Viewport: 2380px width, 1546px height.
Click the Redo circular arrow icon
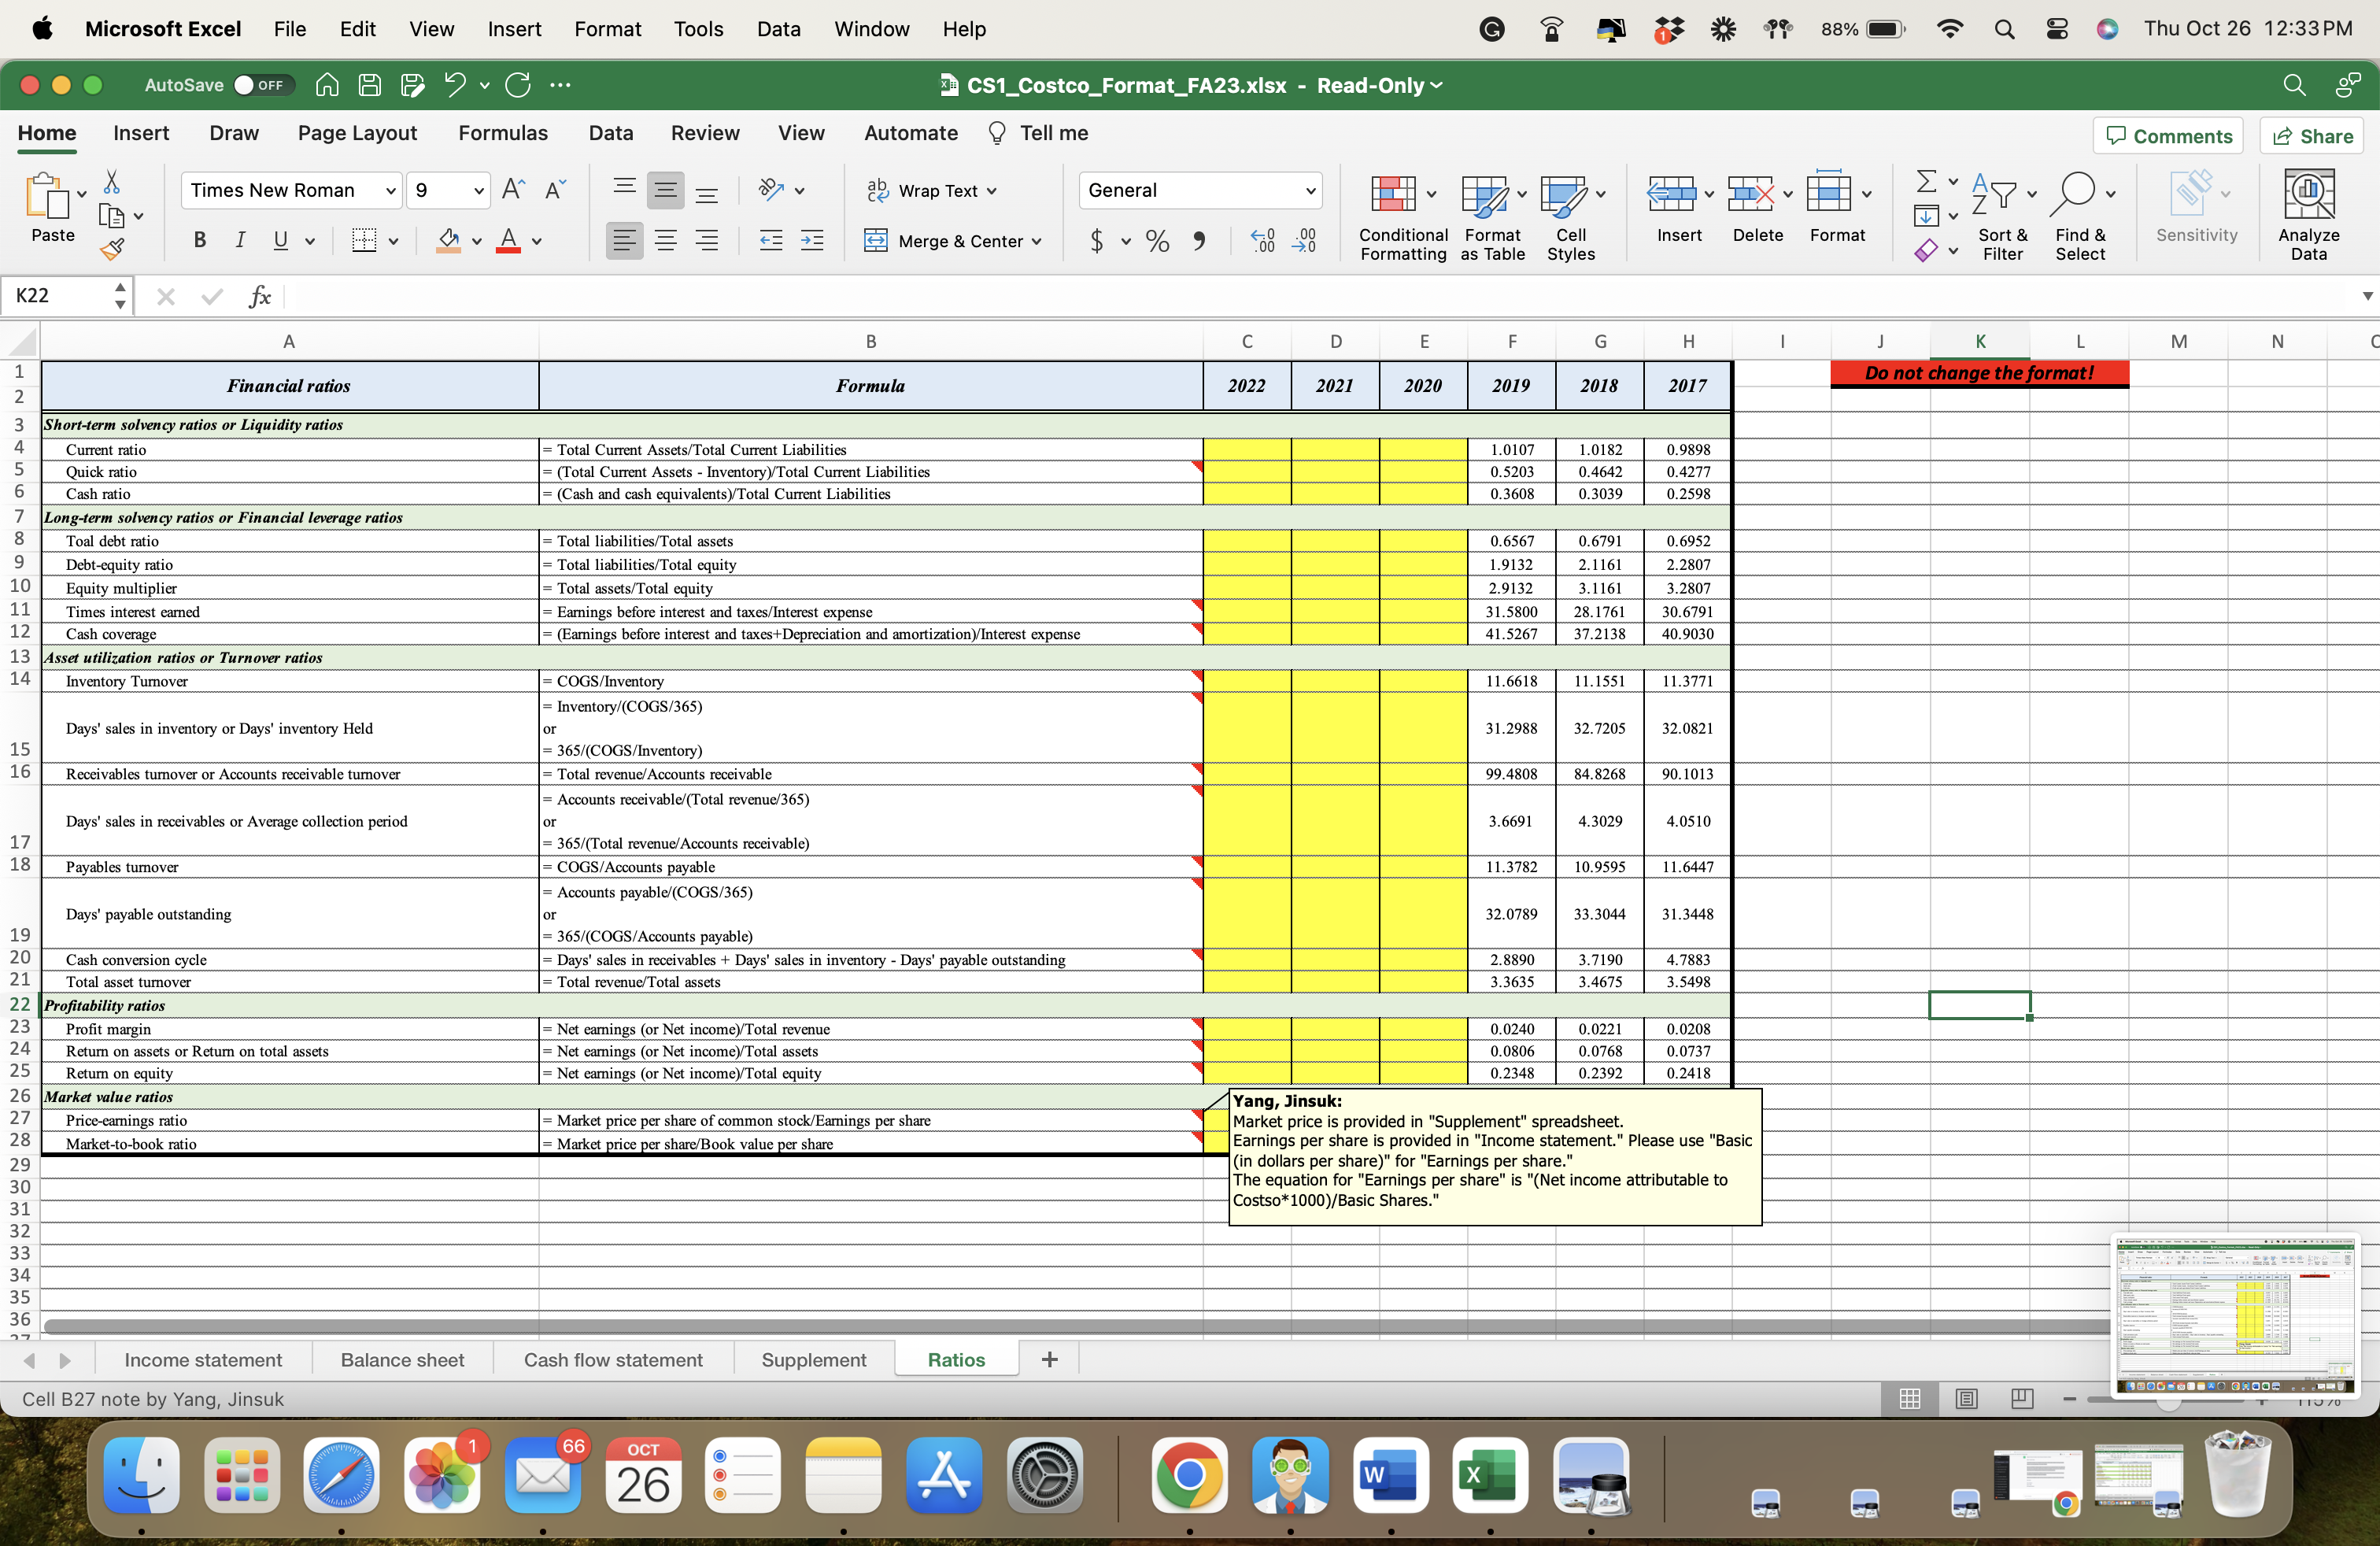pyautogui.click(x=517, y=85)
